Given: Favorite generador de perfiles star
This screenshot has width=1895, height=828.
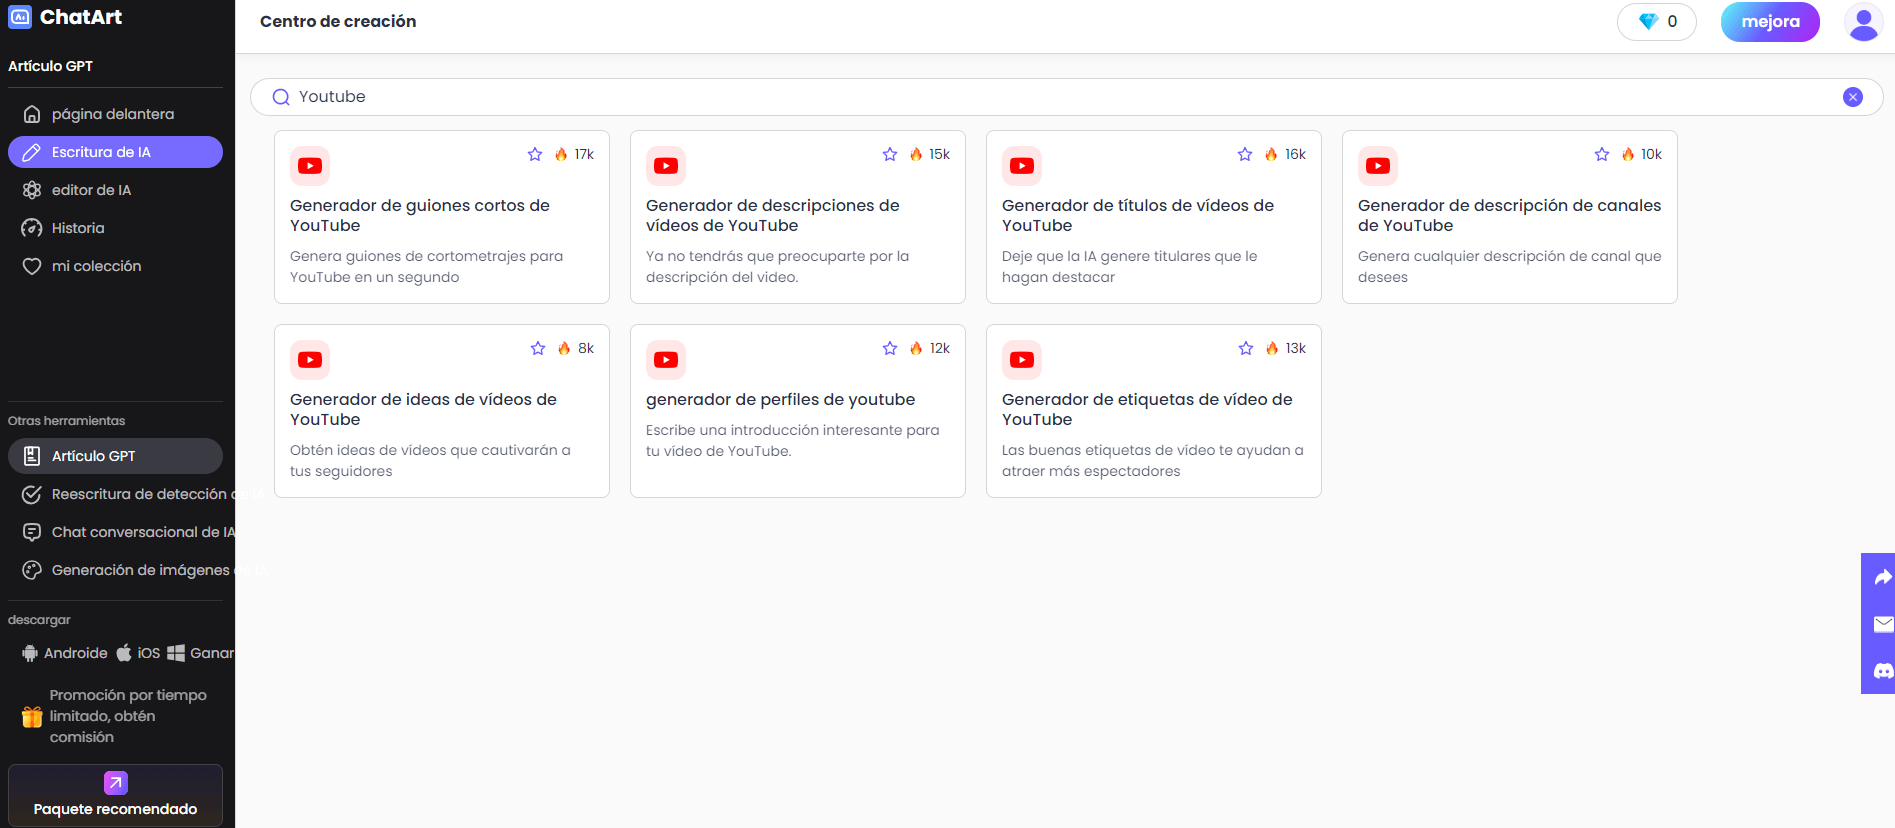Looking at the screenshot, I should pos(890,348).
